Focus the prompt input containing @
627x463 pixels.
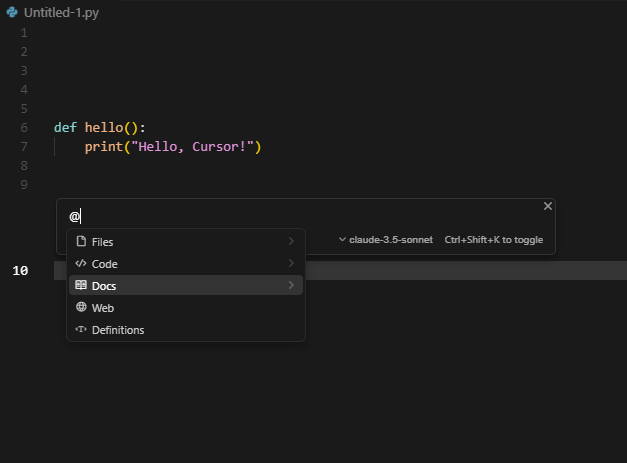300,216
